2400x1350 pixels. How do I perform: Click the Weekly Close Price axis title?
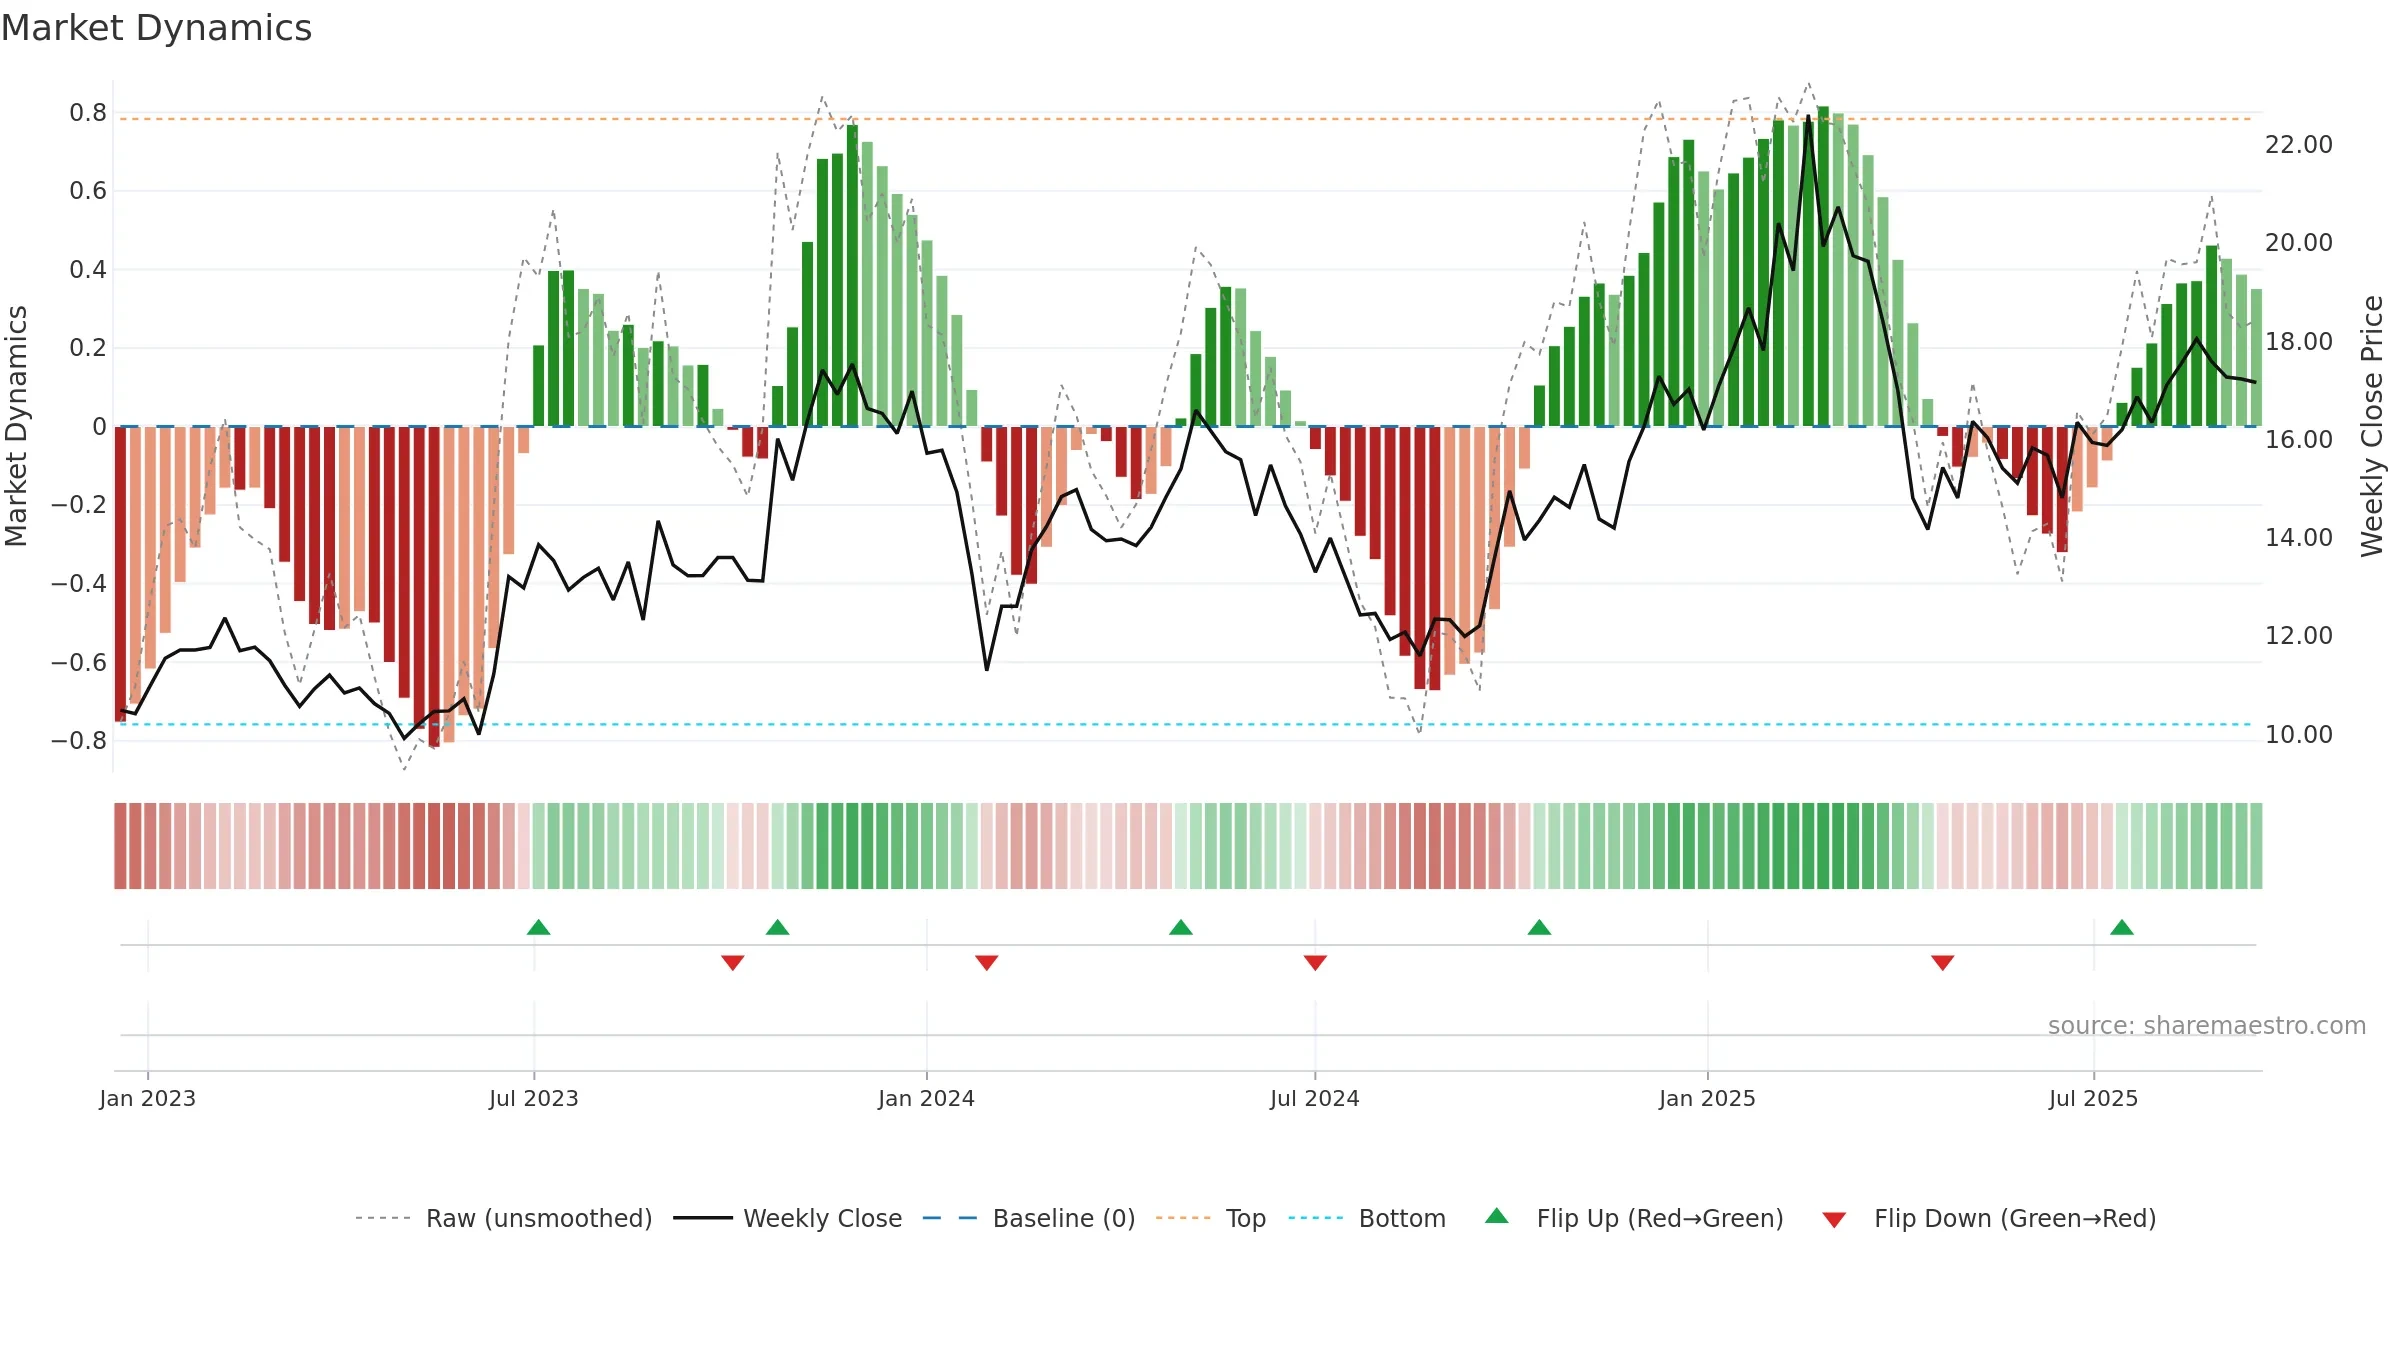click(x=2373, y=426)
